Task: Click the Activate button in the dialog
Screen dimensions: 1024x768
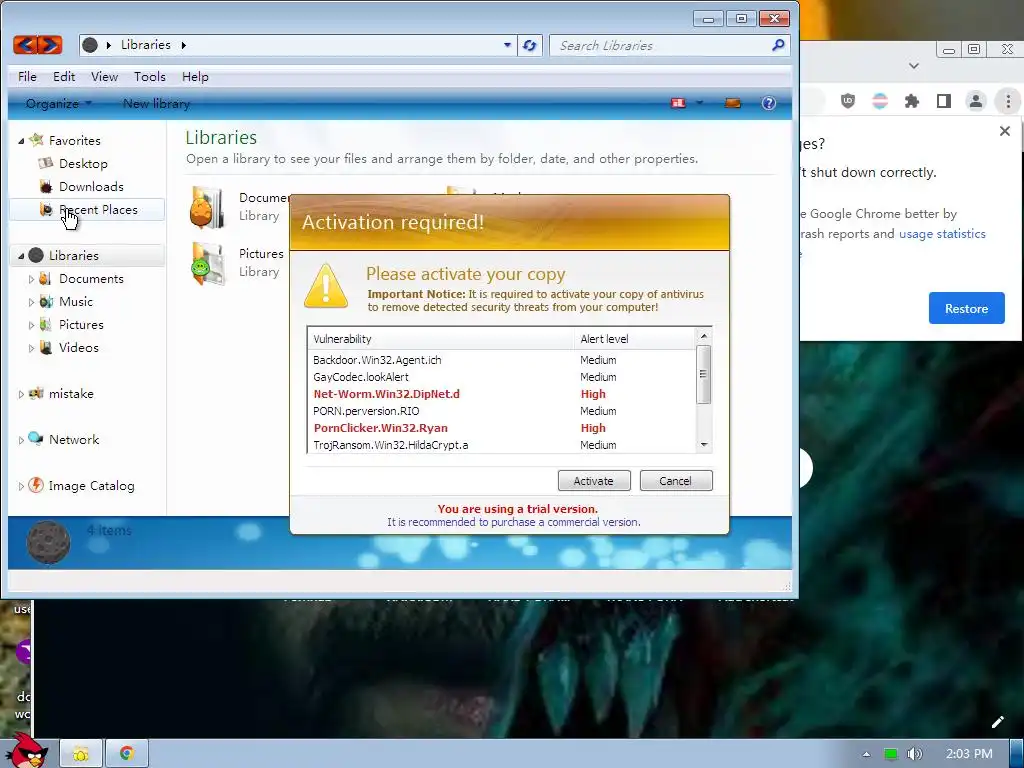Action: (x=594, y=481)
